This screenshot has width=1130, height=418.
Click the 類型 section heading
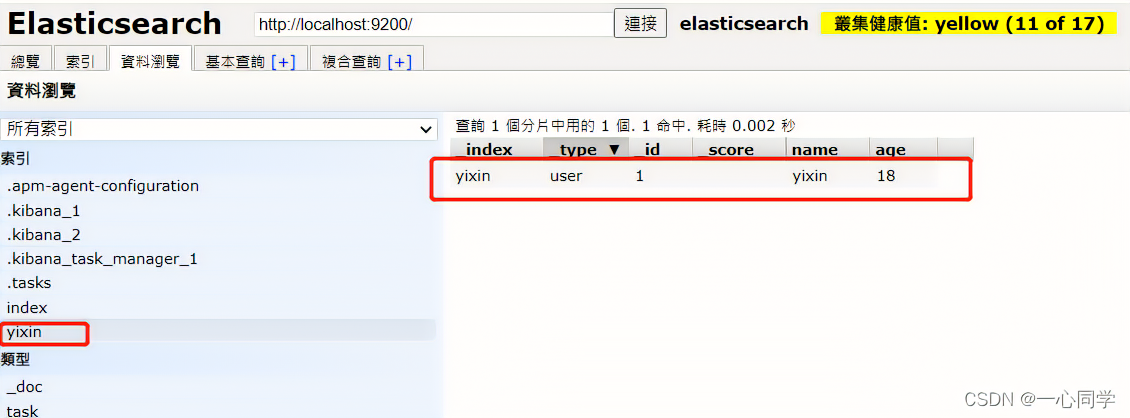15,359
